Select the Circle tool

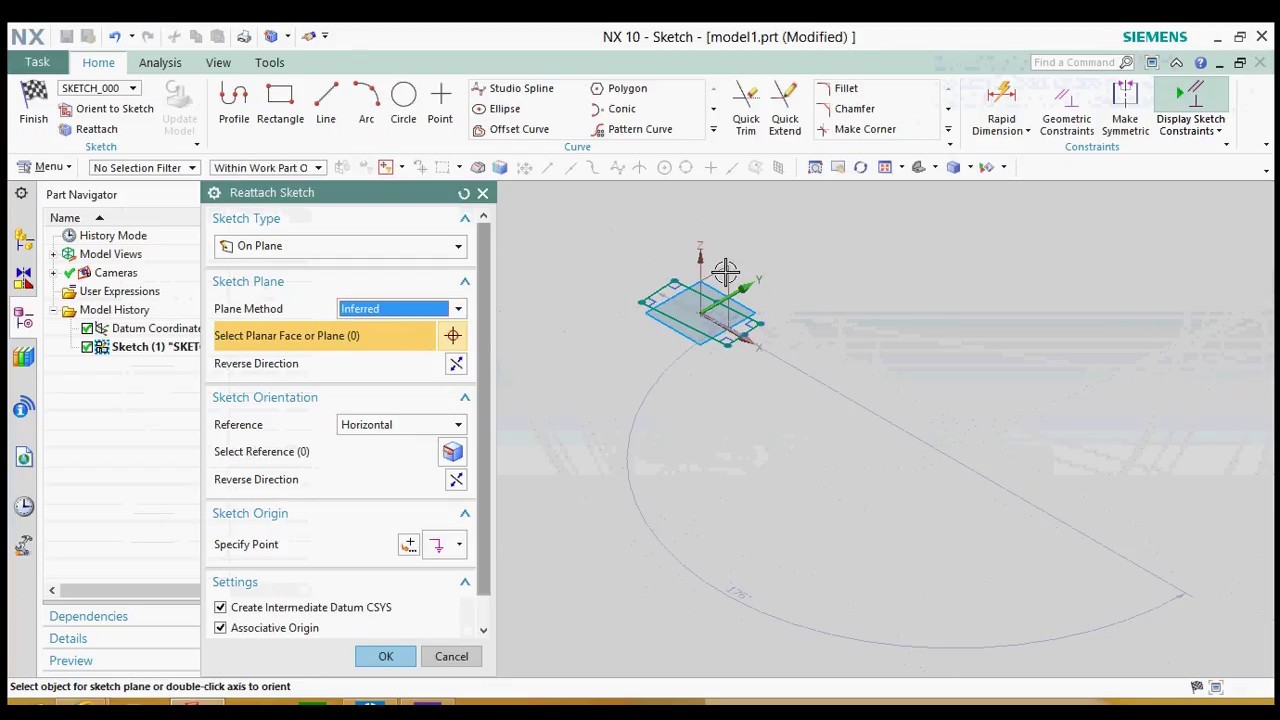coord(403,104)
